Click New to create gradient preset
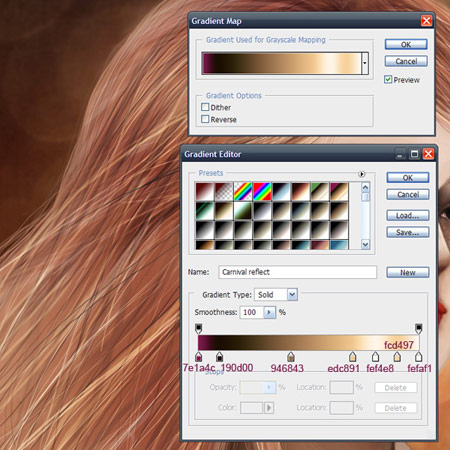This screenshot has height=450, width=450. (408, 272)
